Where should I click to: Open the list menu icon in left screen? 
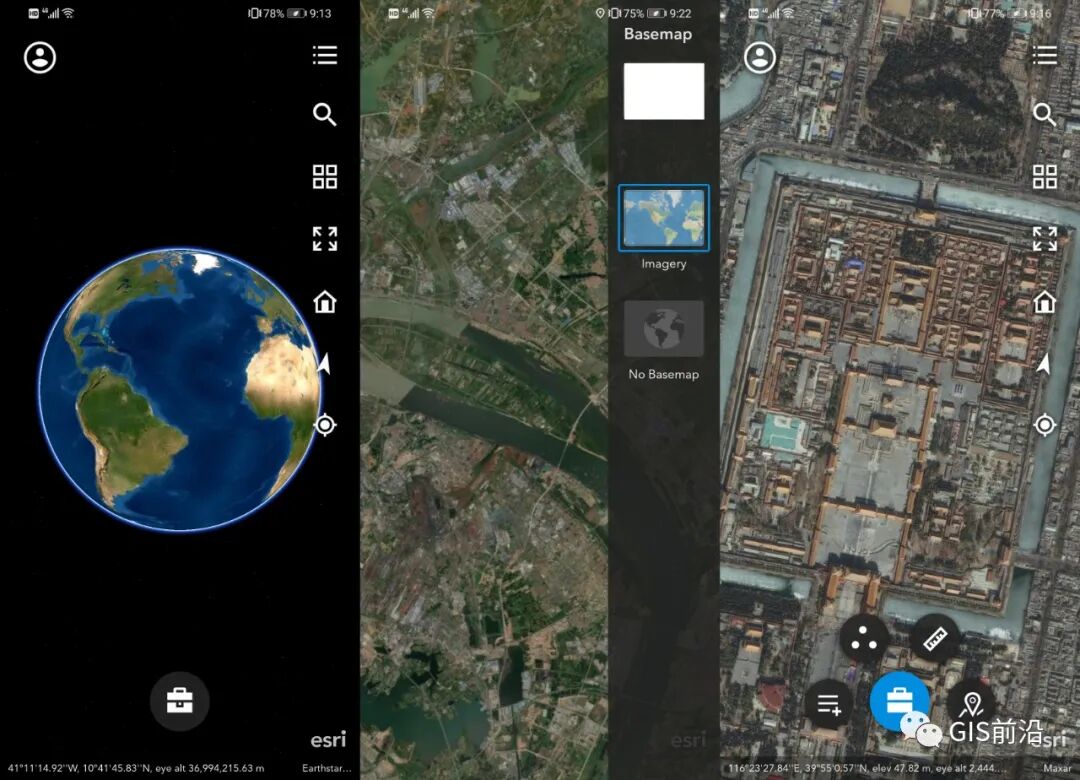(324, 55)
